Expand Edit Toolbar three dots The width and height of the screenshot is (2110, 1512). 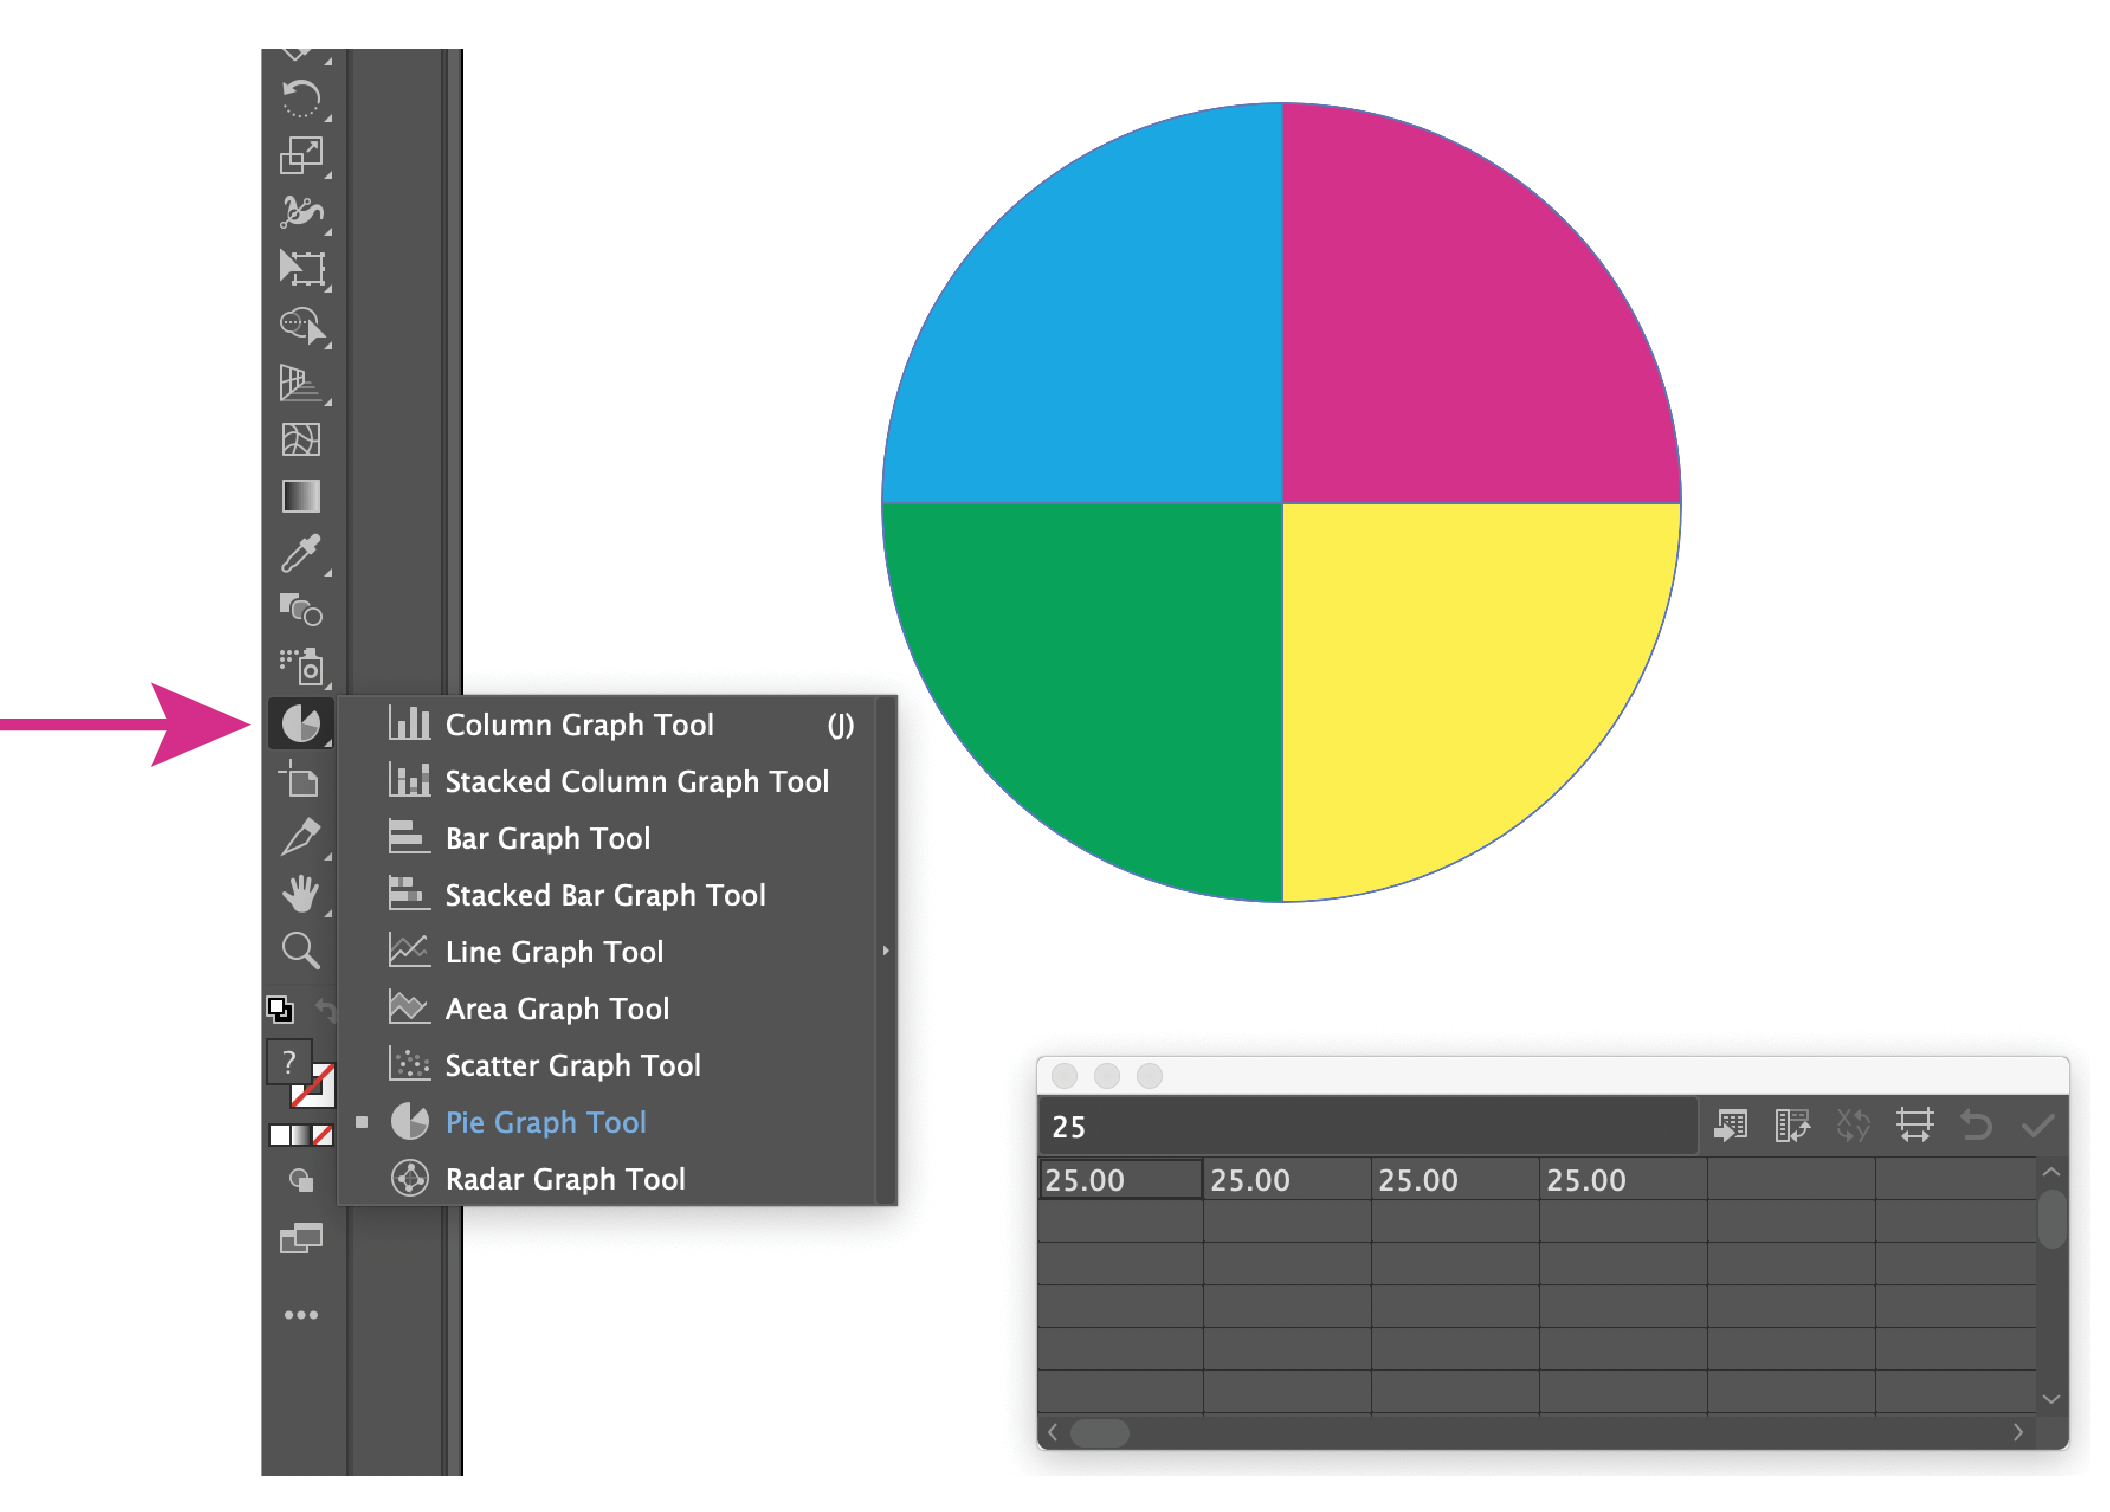point(300,1315)
